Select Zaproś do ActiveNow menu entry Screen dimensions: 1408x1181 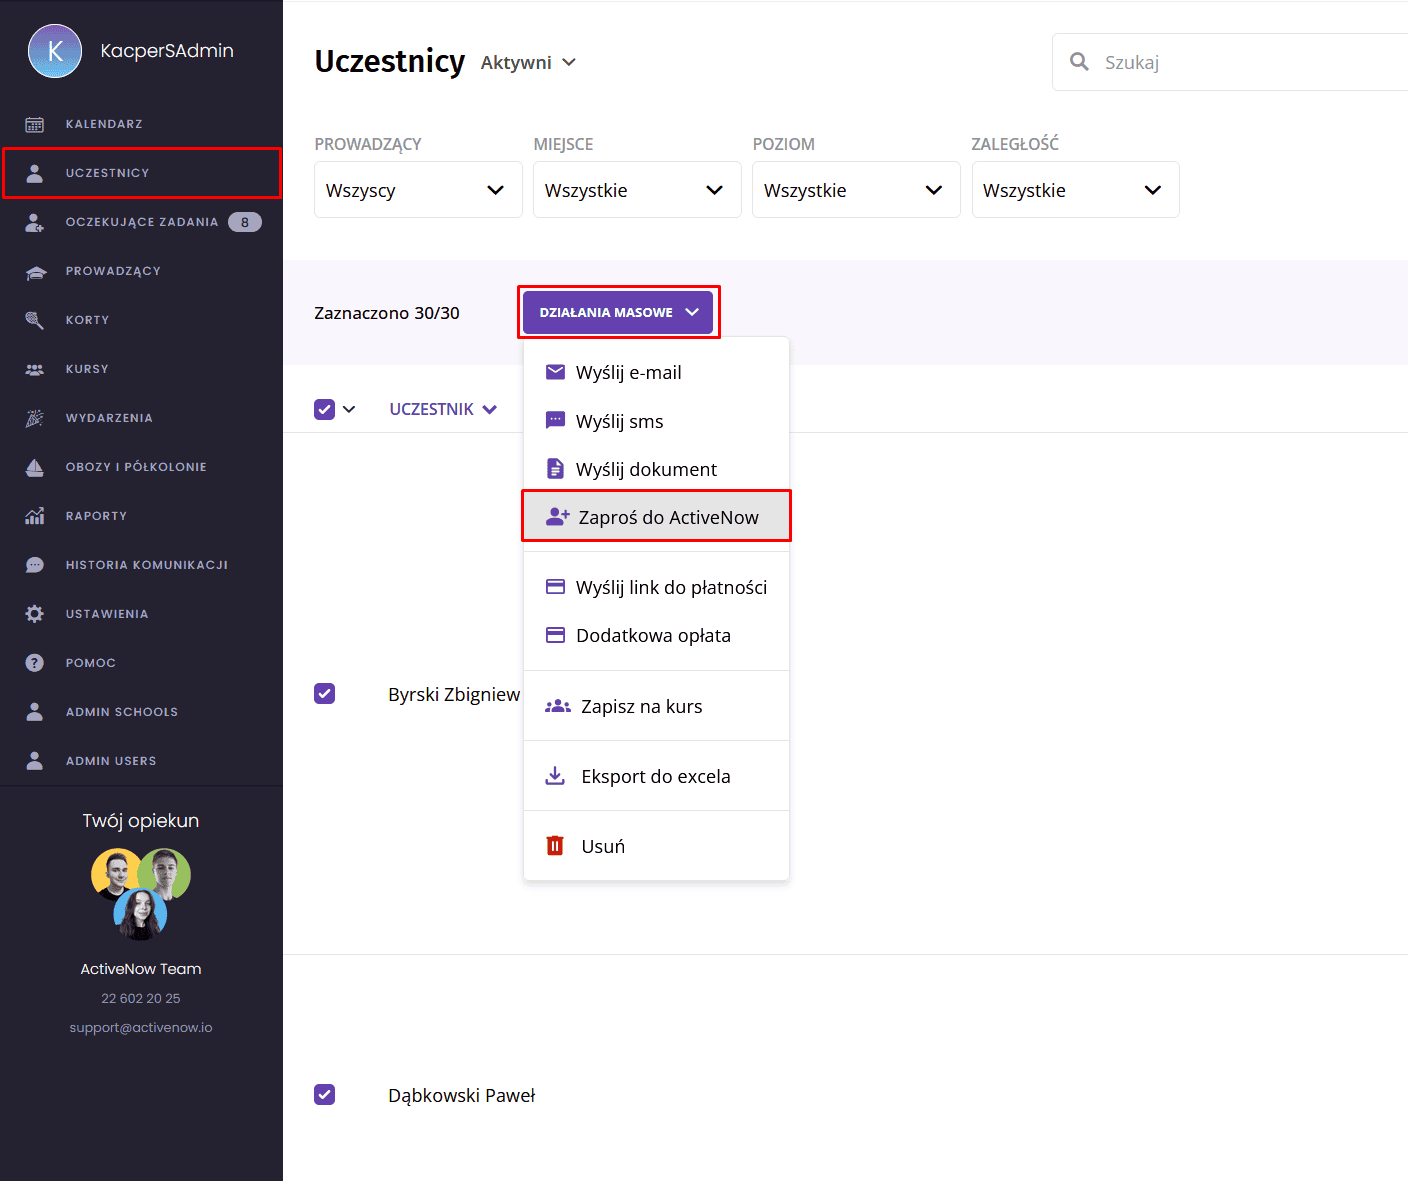[656, 517]
